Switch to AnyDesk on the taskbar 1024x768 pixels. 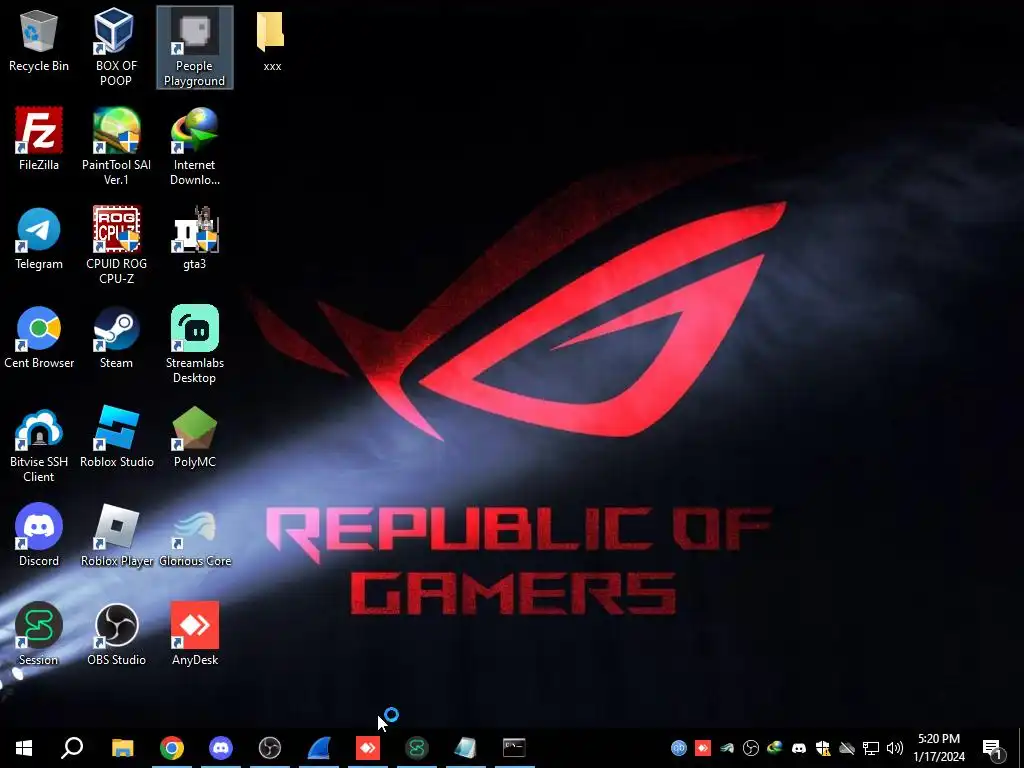click(x=368, y=748)
